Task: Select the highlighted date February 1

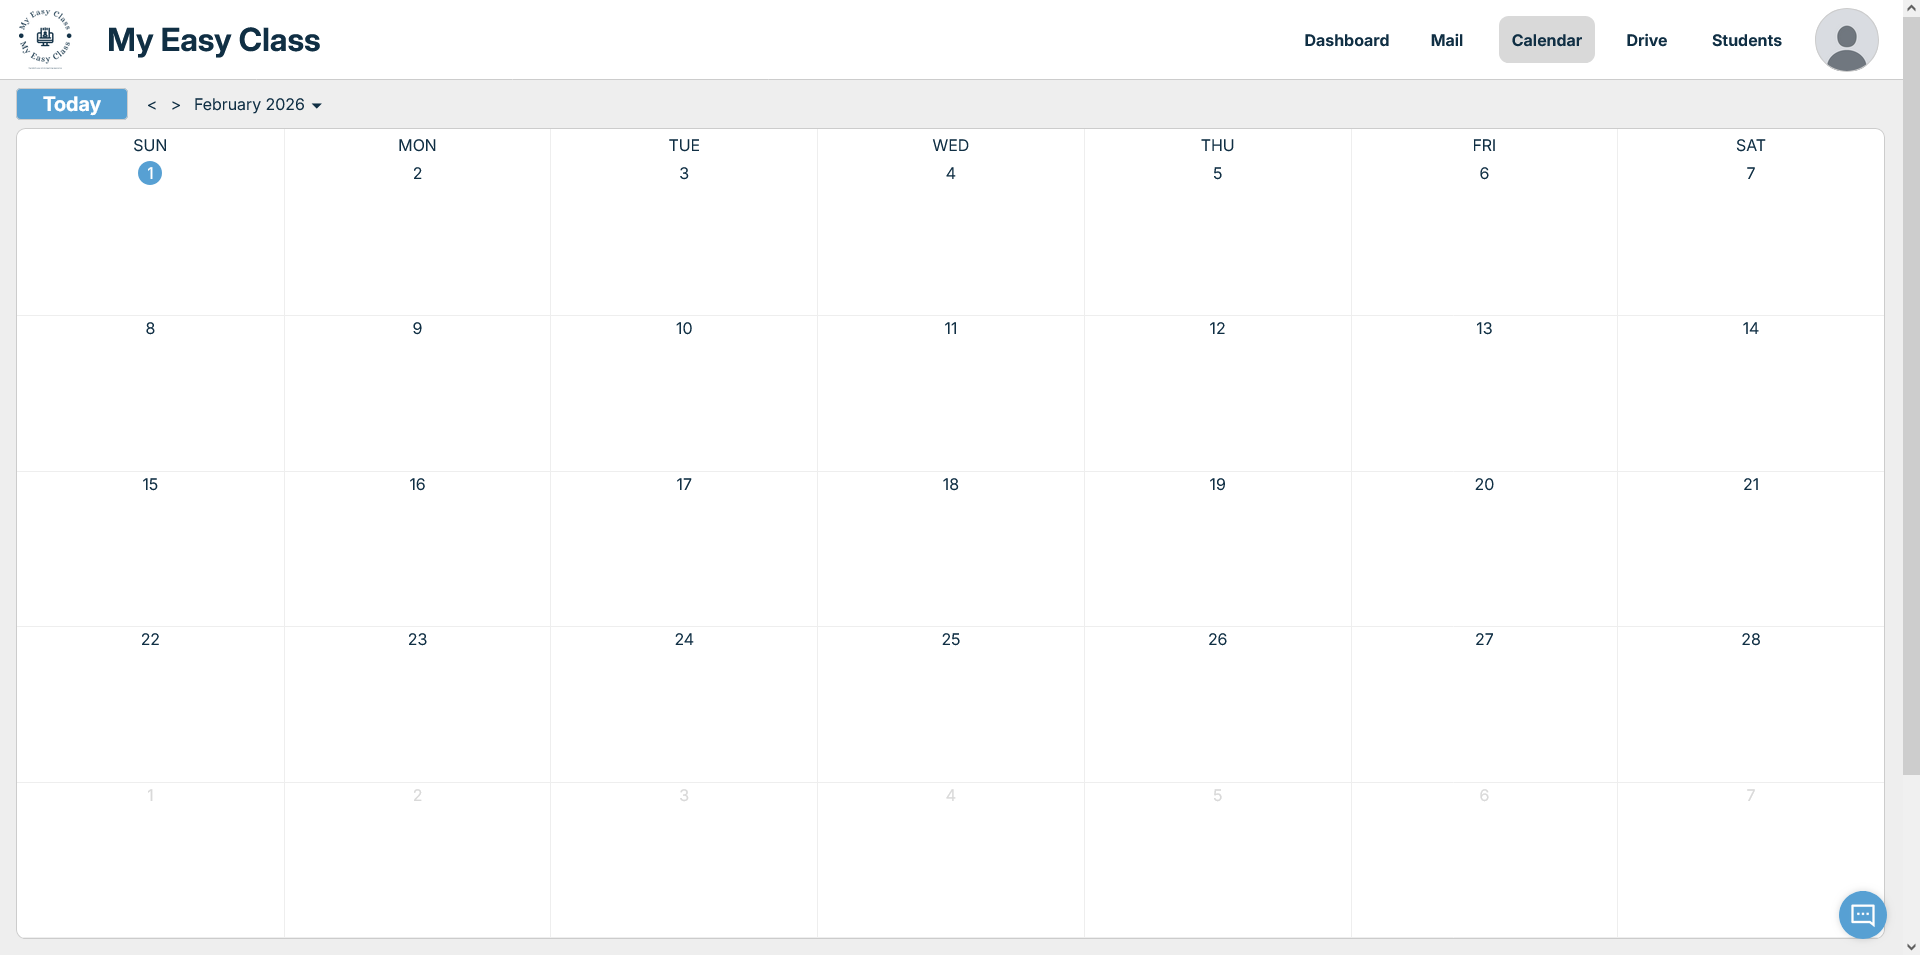Action: [x=150, y=173]
